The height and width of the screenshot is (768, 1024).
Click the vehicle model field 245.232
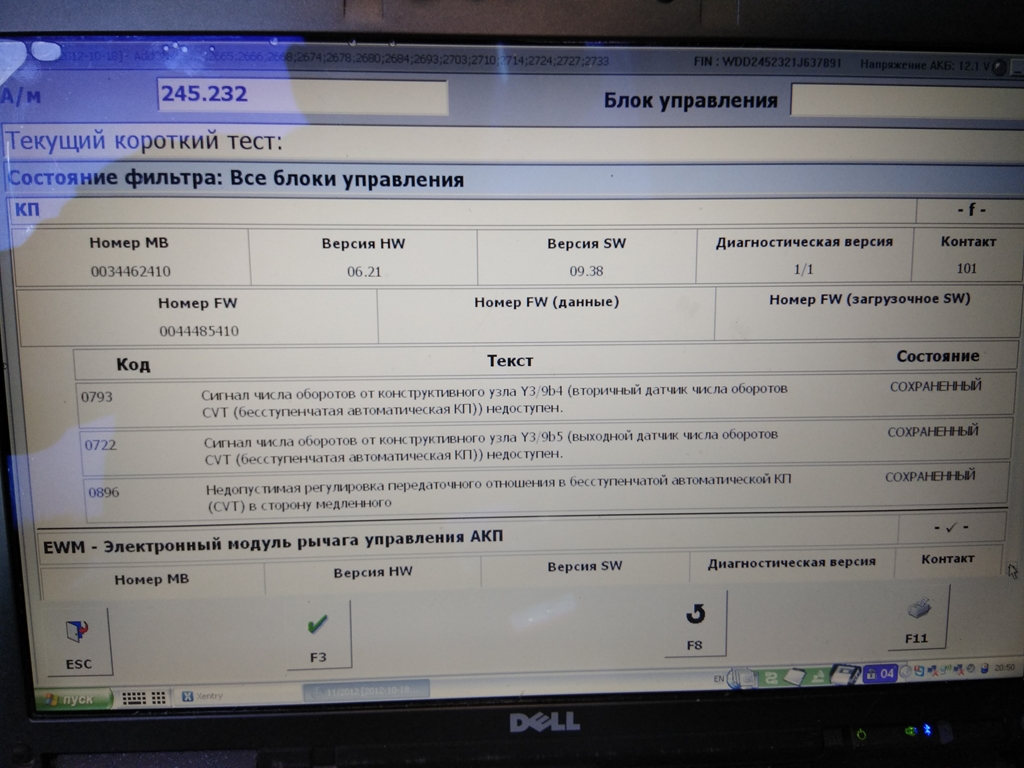(302, 96)
